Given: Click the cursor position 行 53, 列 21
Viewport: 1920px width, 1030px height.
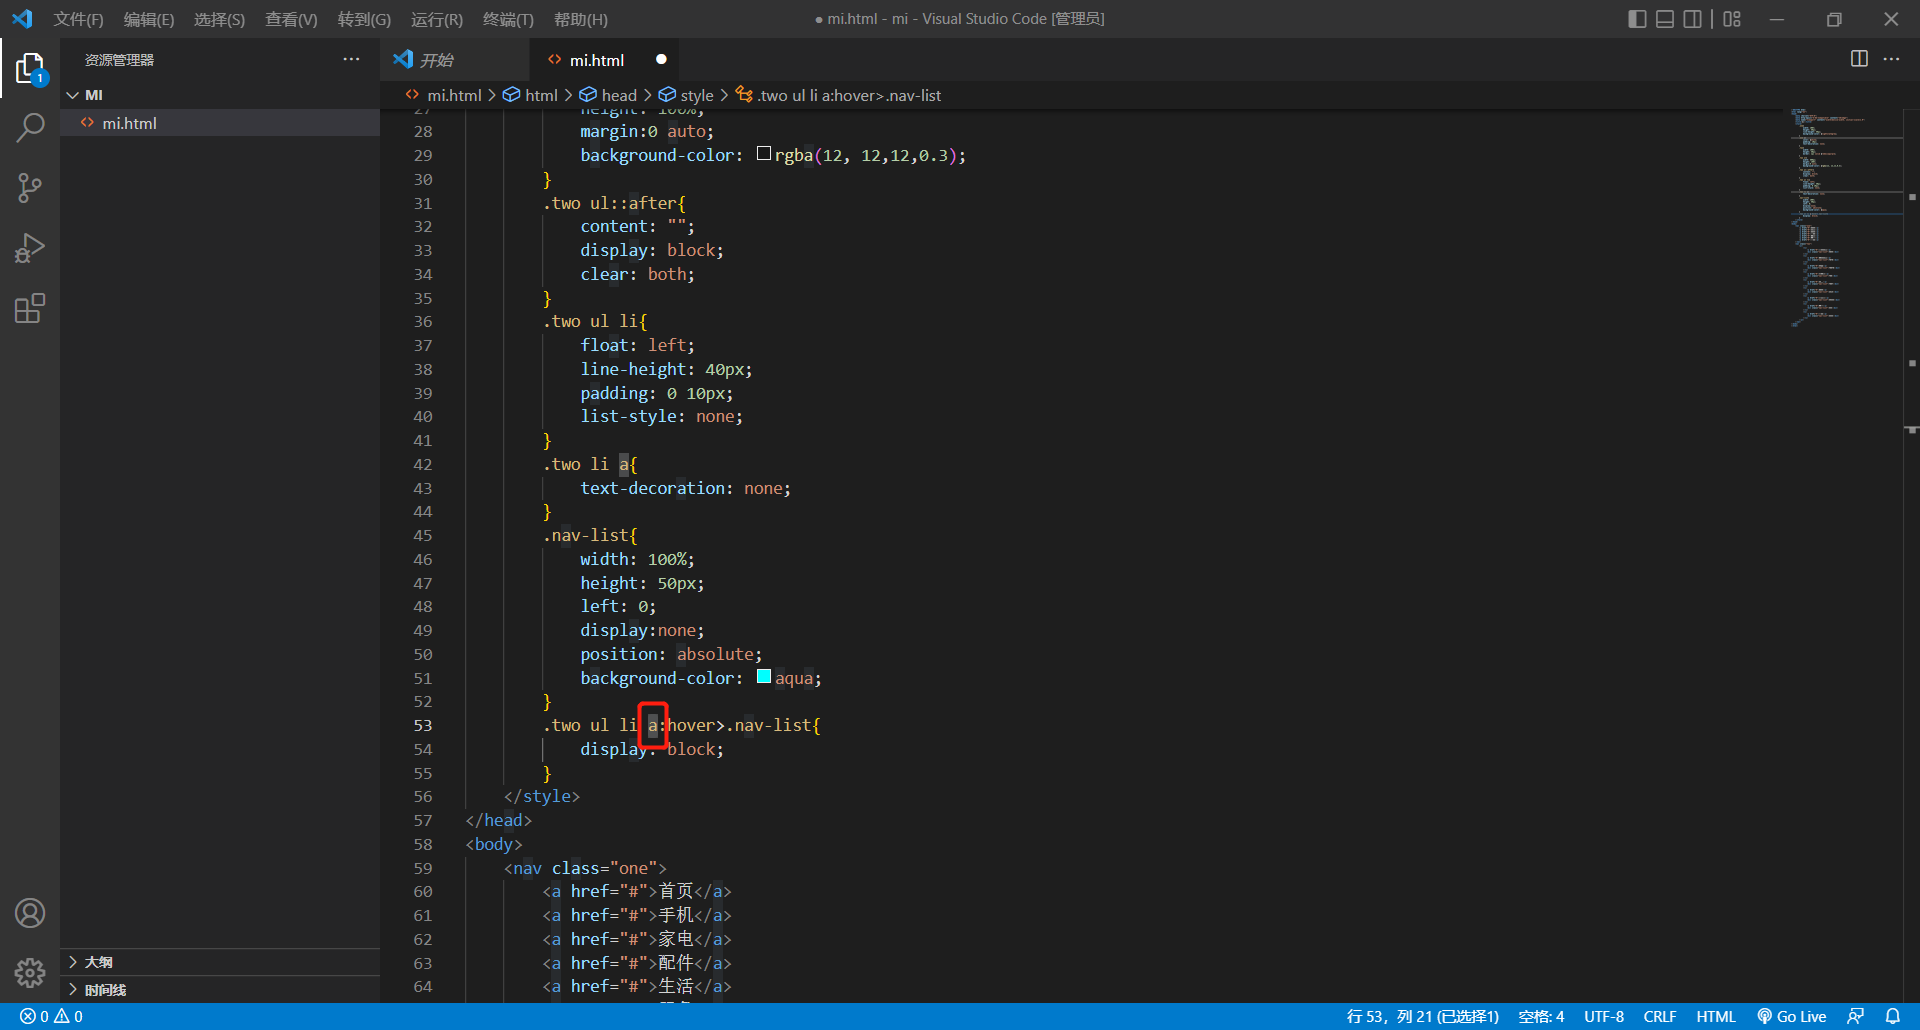Looking at the screenshot, I should pyautogui.click(x=1422, y=1016).
